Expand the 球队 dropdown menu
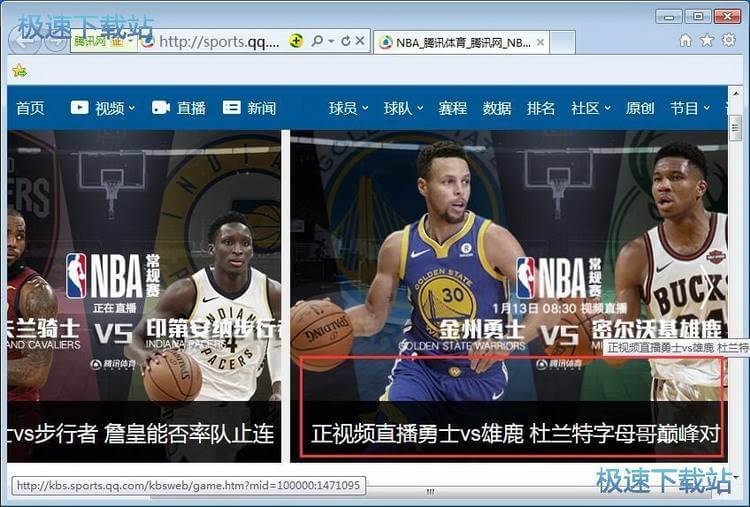 420,108
